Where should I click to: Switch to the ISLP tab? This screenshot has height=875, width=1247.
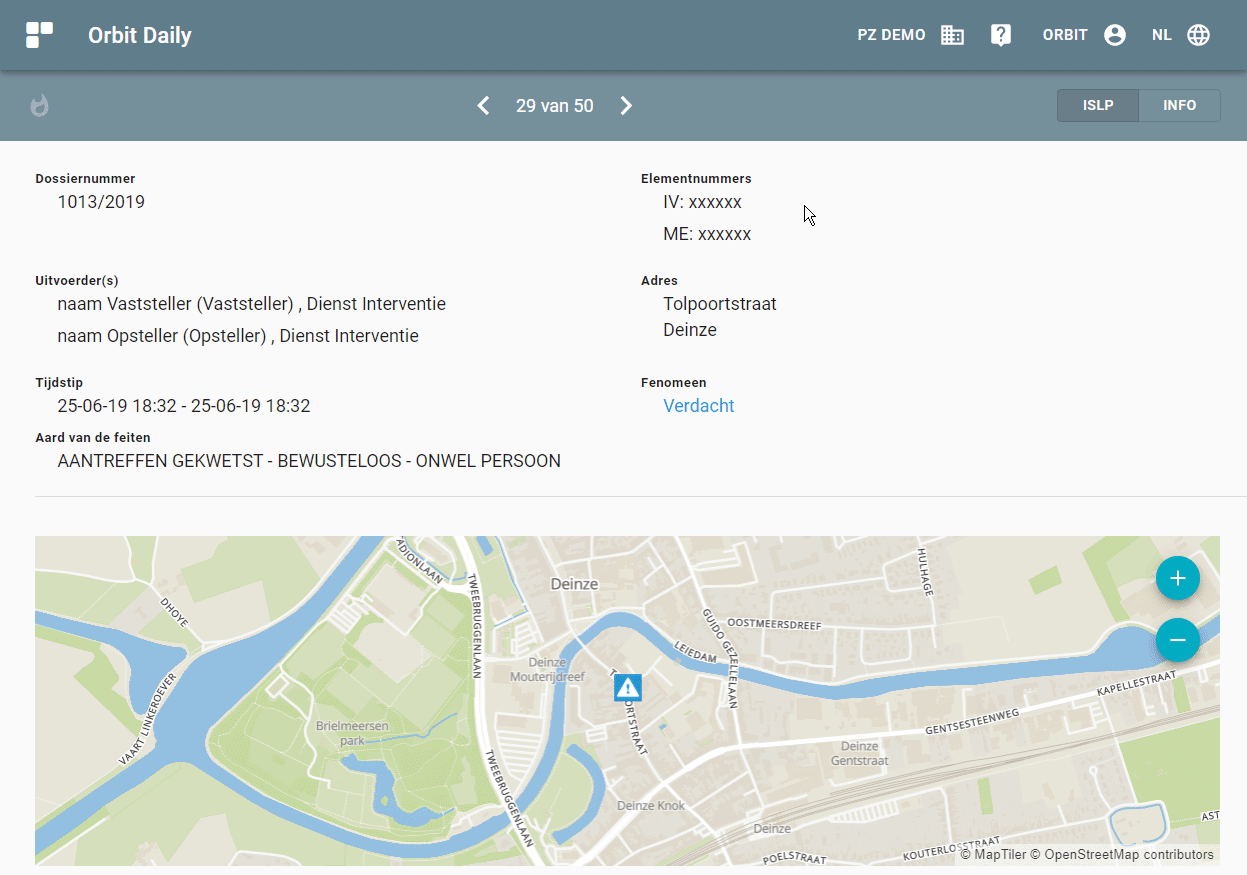1097,105
